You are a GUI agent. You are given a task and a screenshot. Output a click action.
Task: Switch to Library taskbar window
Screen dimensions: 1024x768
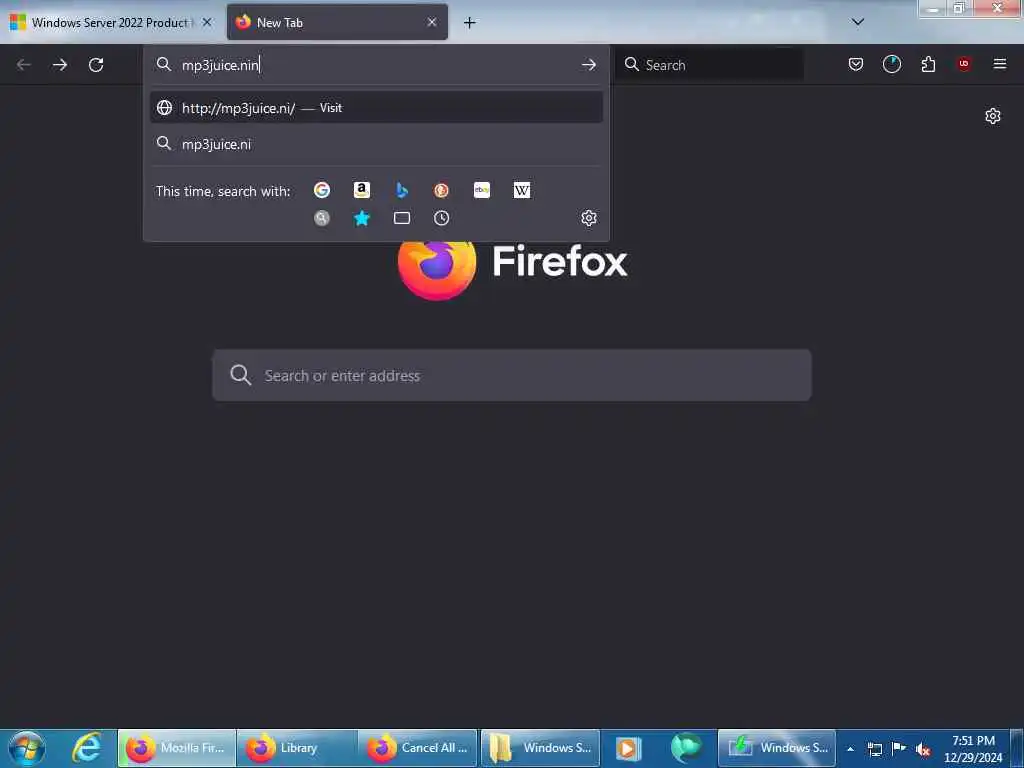[297, 748]
